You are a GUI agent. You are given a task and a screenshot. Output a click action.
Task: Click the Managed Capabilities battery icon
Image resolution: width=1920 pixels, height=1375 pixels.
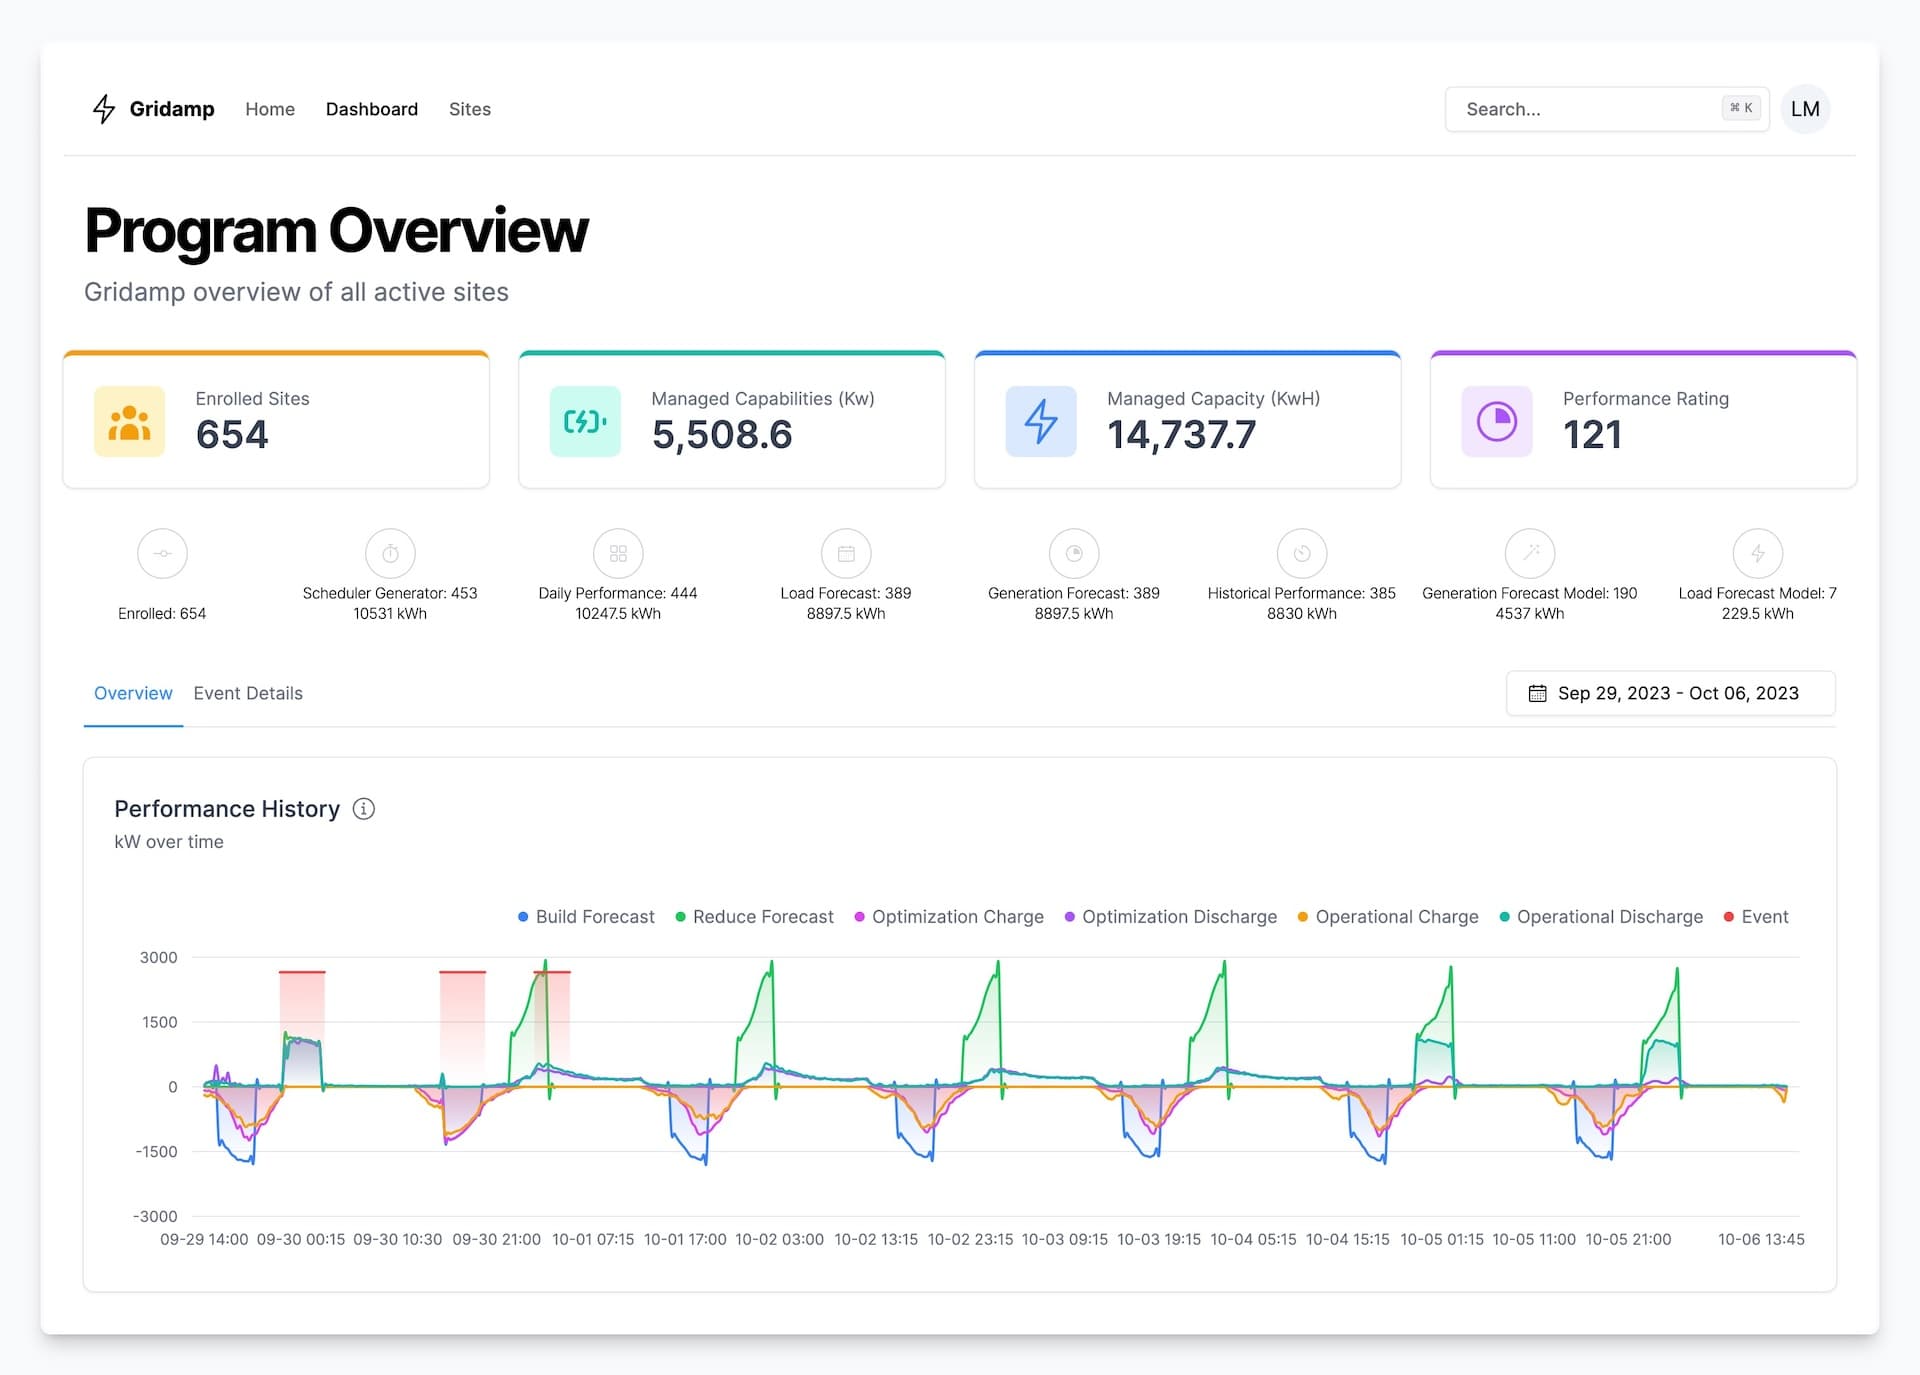585,421
